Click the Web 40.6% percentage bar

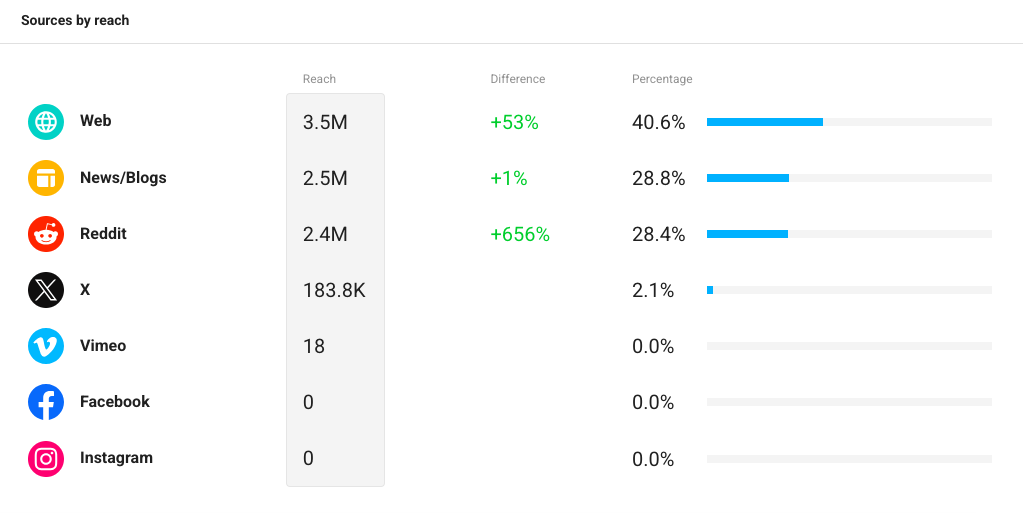point(849,122)
